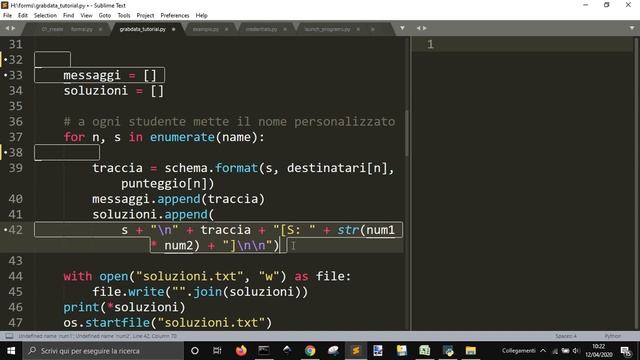Open the network icon in system tray
Viewport: 640px width, 360px height.
555,351
